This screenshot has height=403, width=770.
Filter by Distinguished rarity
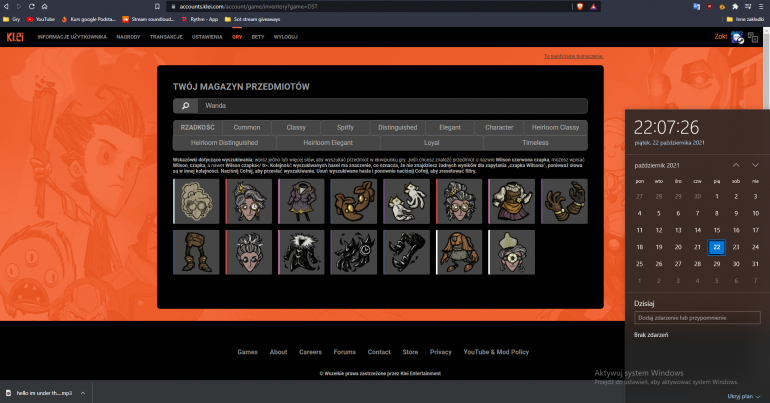click(397, 128)
